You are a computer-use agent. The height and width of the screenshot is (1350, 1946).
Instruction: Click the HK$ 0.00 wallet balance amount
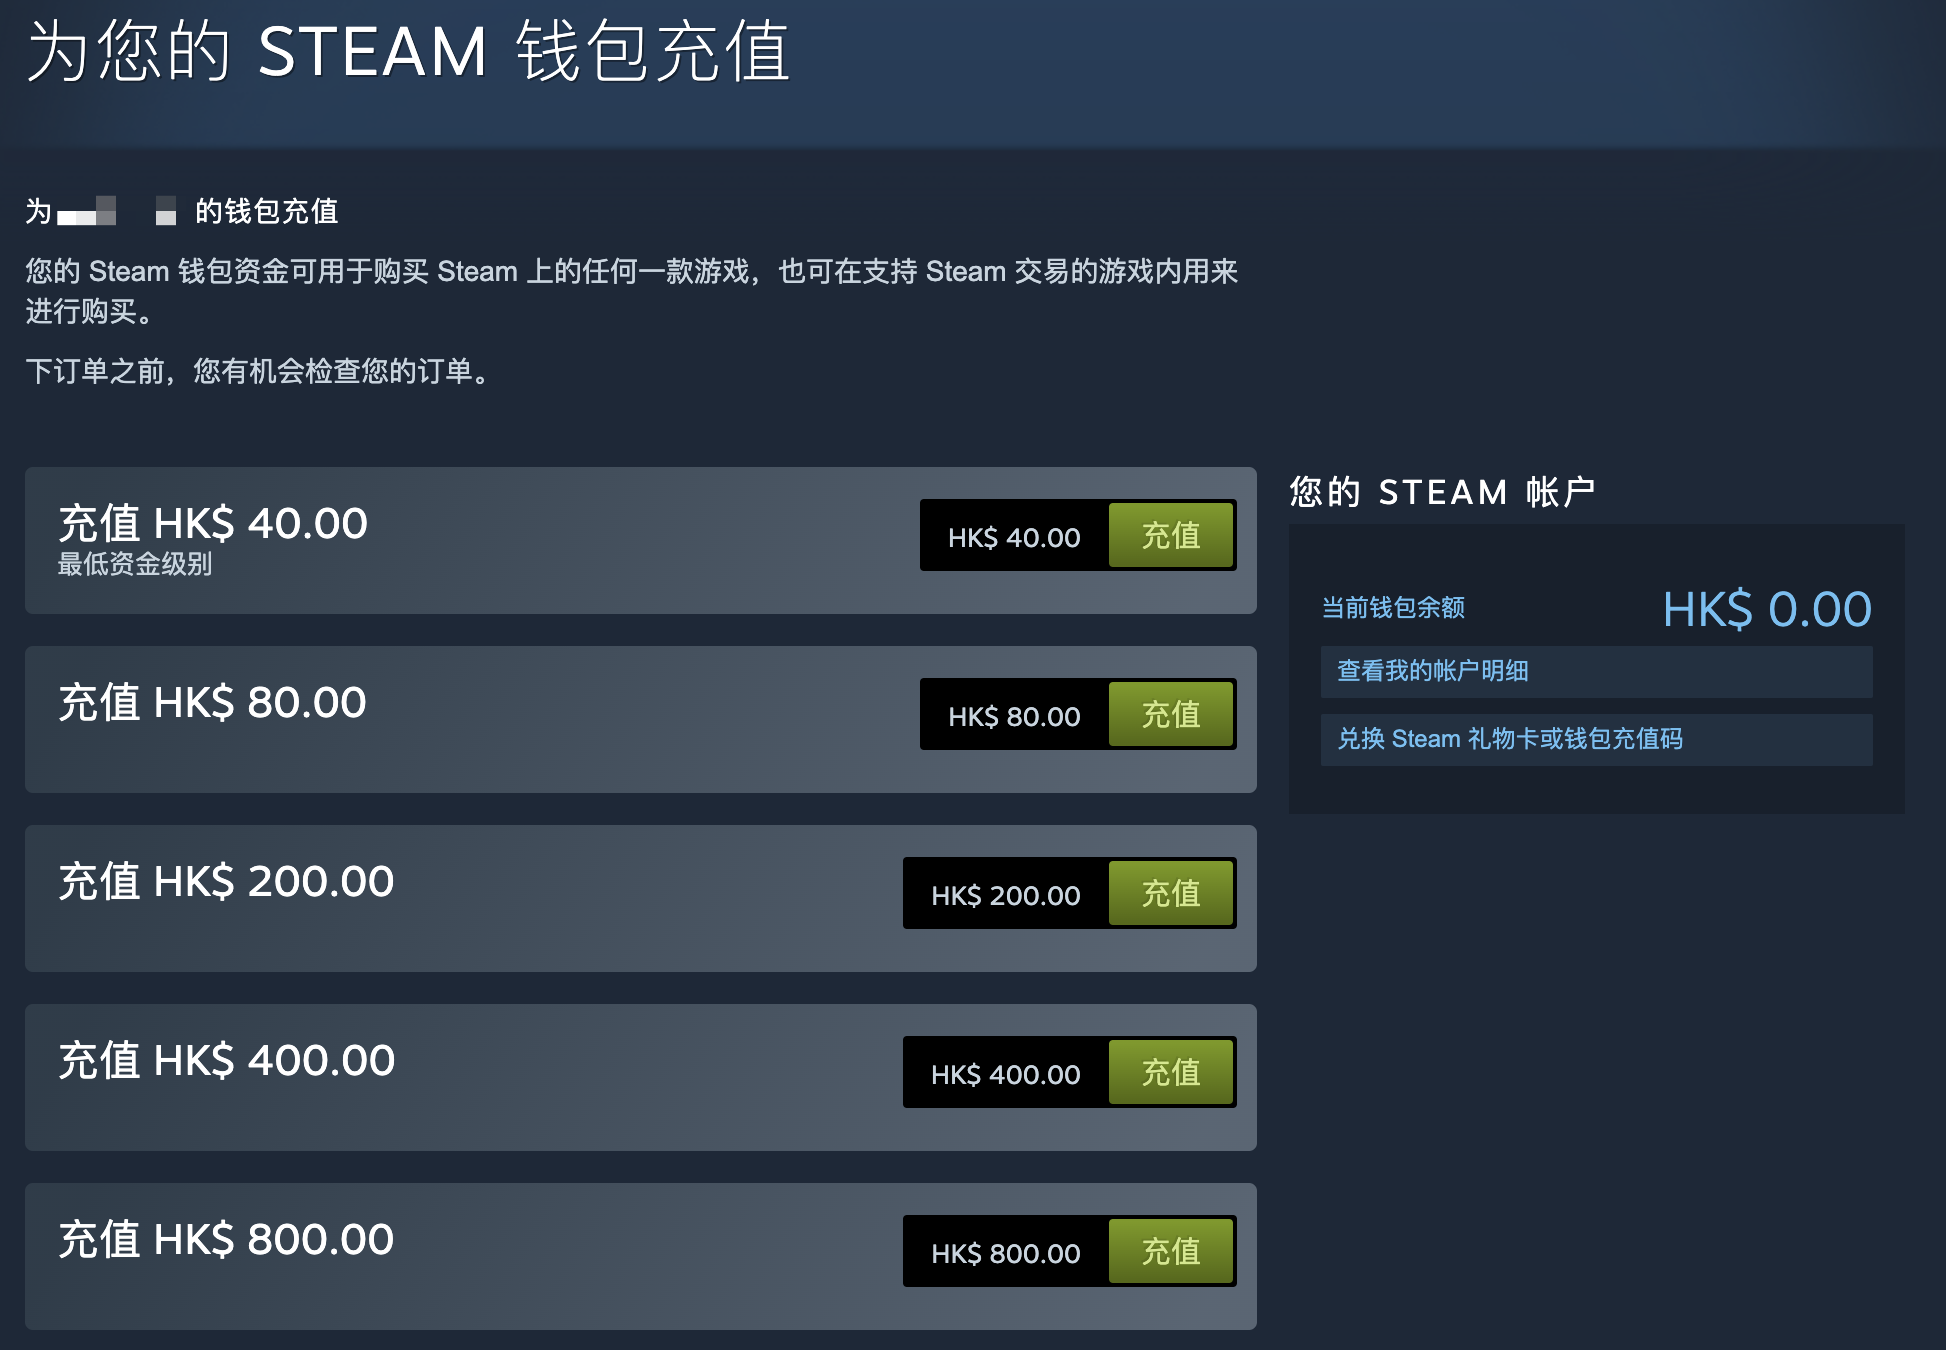click(1767, 609)
